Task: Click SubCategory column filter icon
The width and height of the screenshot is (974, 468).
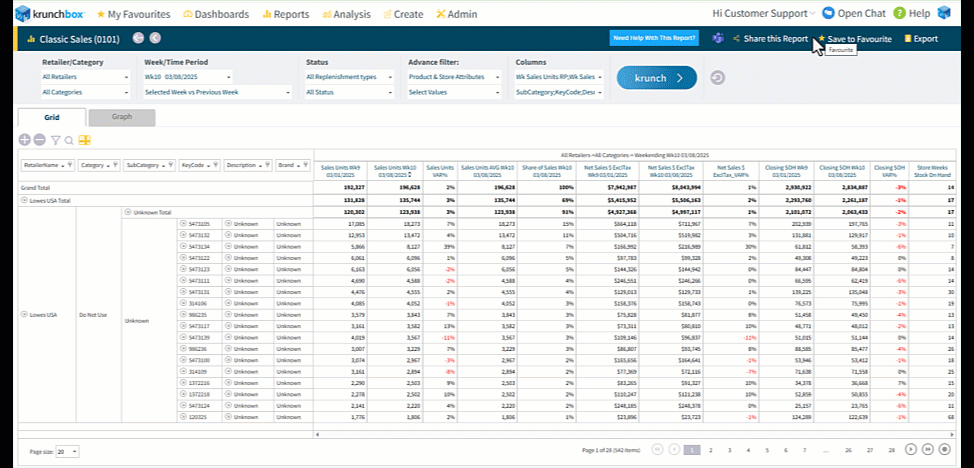Action: coord(171,165)
